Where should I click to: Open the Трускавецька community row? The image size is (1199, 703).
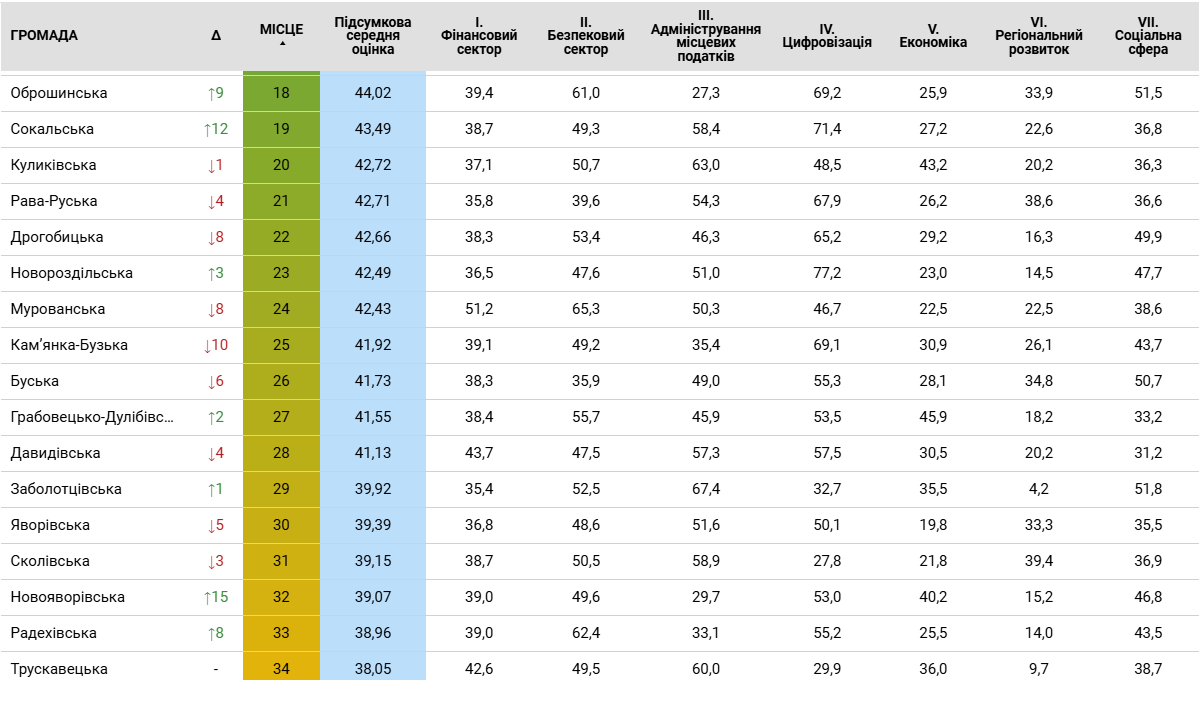(59, 669)
